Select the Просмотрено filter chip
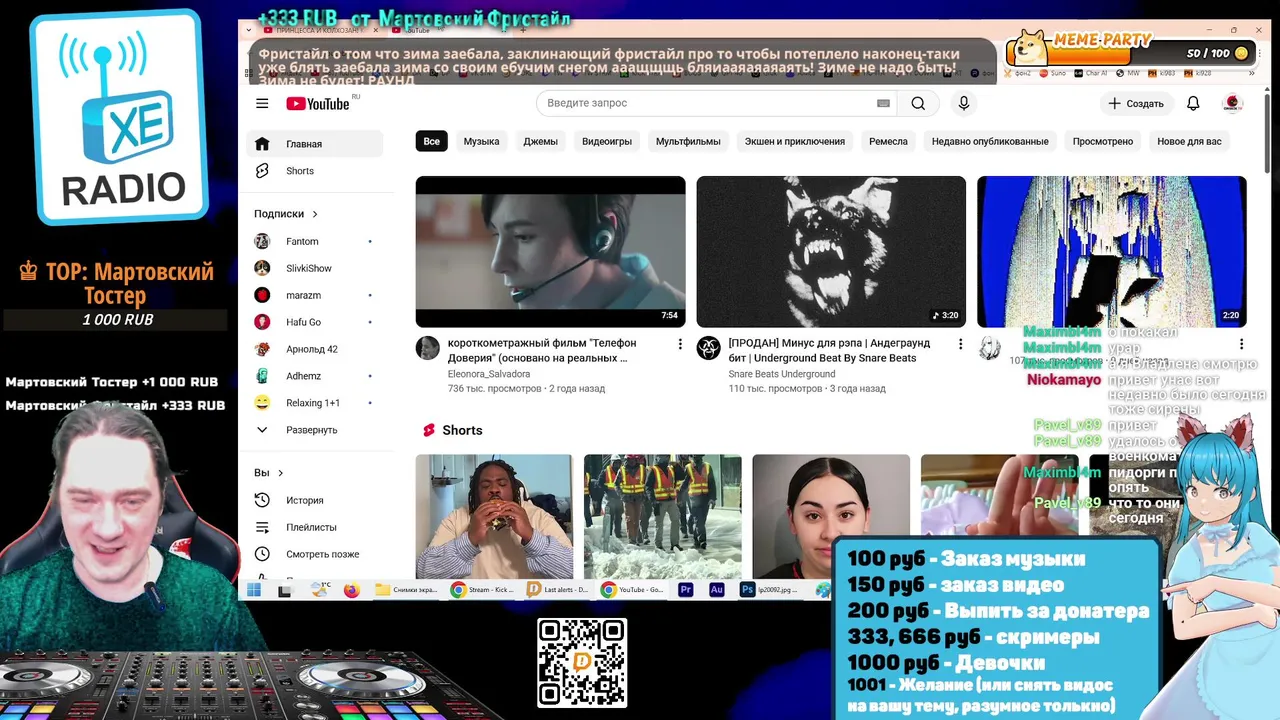The height and width of the screenshot is (720, 1280). [1103, 141]
